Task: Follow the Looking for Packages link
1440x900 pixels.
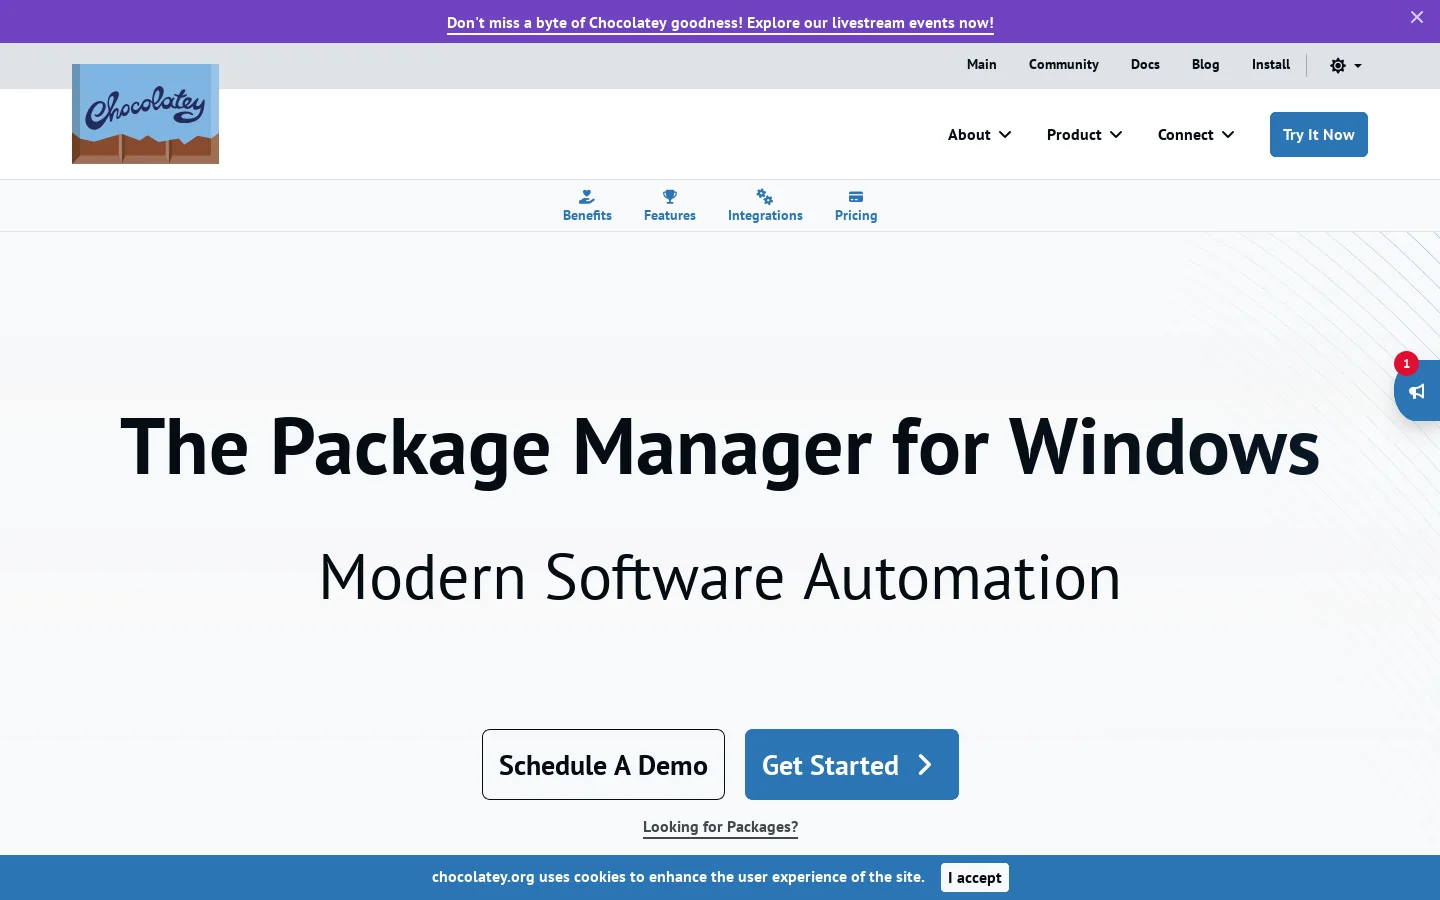Action: (721, 827)
